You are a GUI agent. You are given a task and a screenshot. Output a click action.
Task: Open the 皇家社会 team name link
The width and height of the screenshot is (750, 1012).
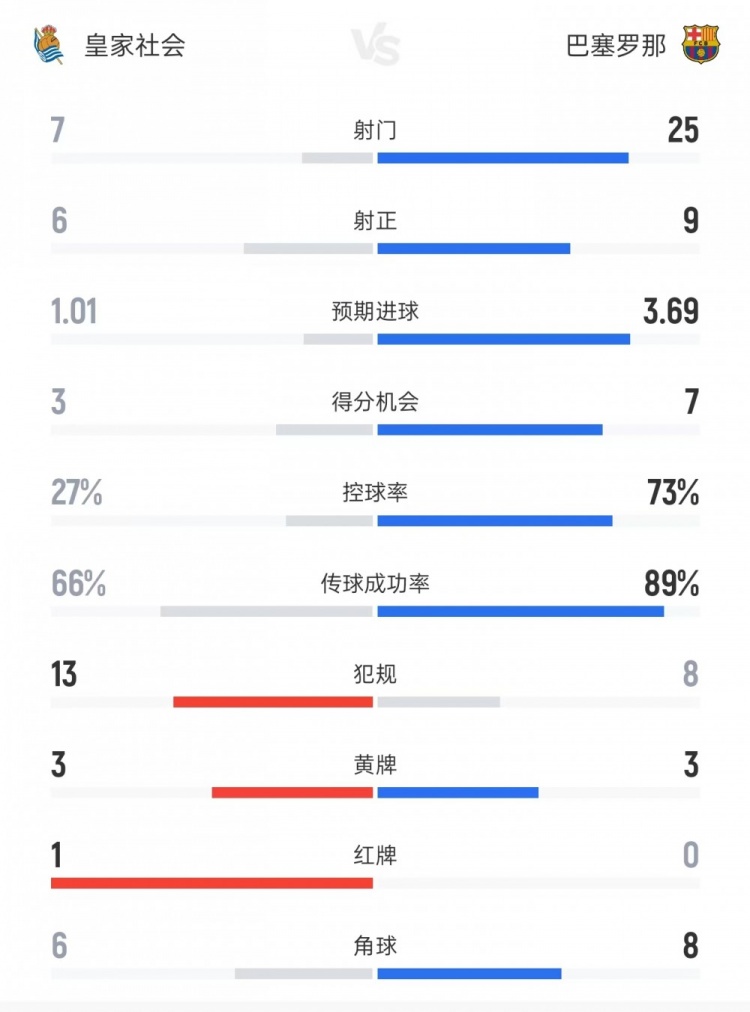135,46
